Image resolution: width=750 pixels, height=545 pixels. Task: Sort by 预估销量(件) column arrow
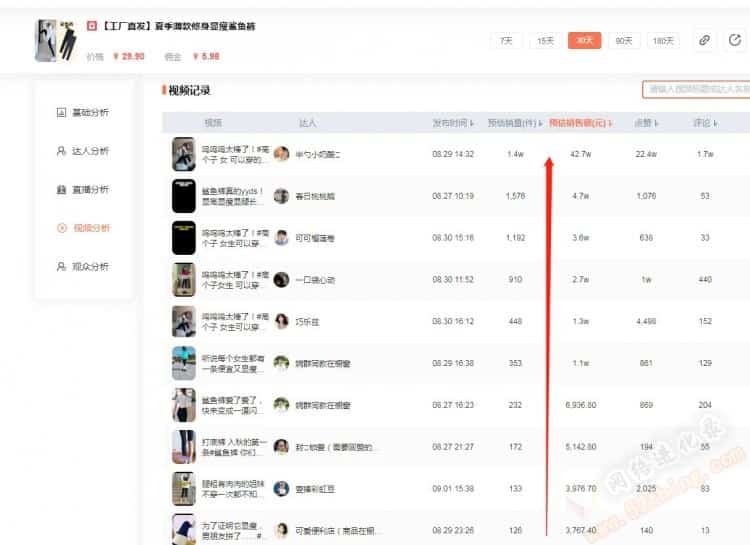(x=540, y=123)
